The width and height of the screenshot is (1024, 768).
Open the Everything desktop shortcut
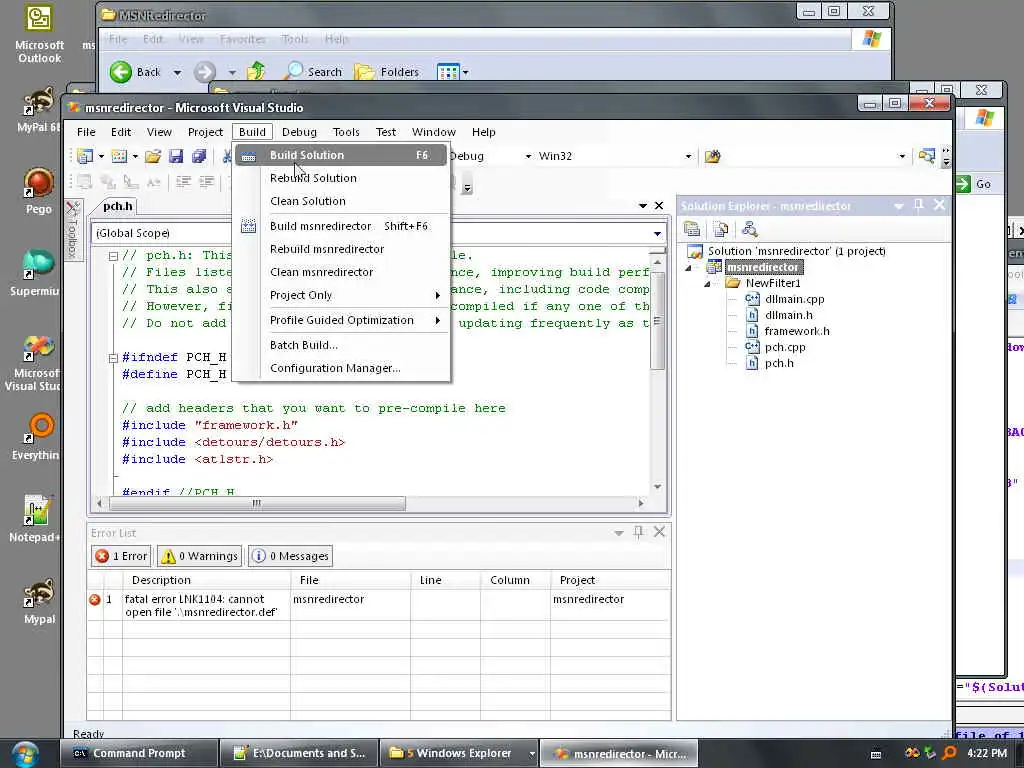pyautogui.click(x=36, y=437)
